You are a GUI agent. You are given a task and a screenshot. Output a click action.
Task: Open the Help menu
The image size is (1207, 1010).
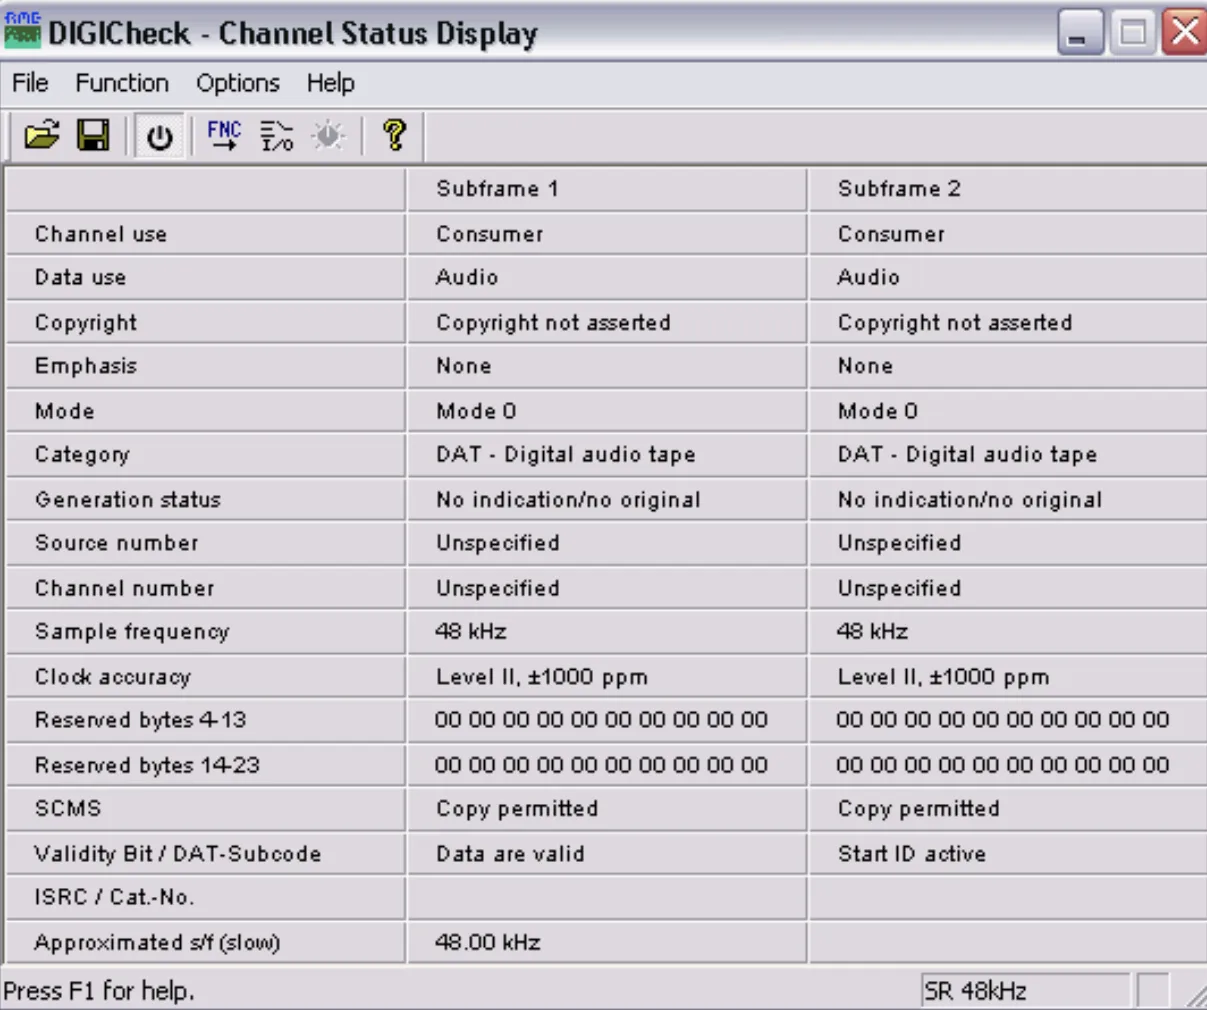330,83
